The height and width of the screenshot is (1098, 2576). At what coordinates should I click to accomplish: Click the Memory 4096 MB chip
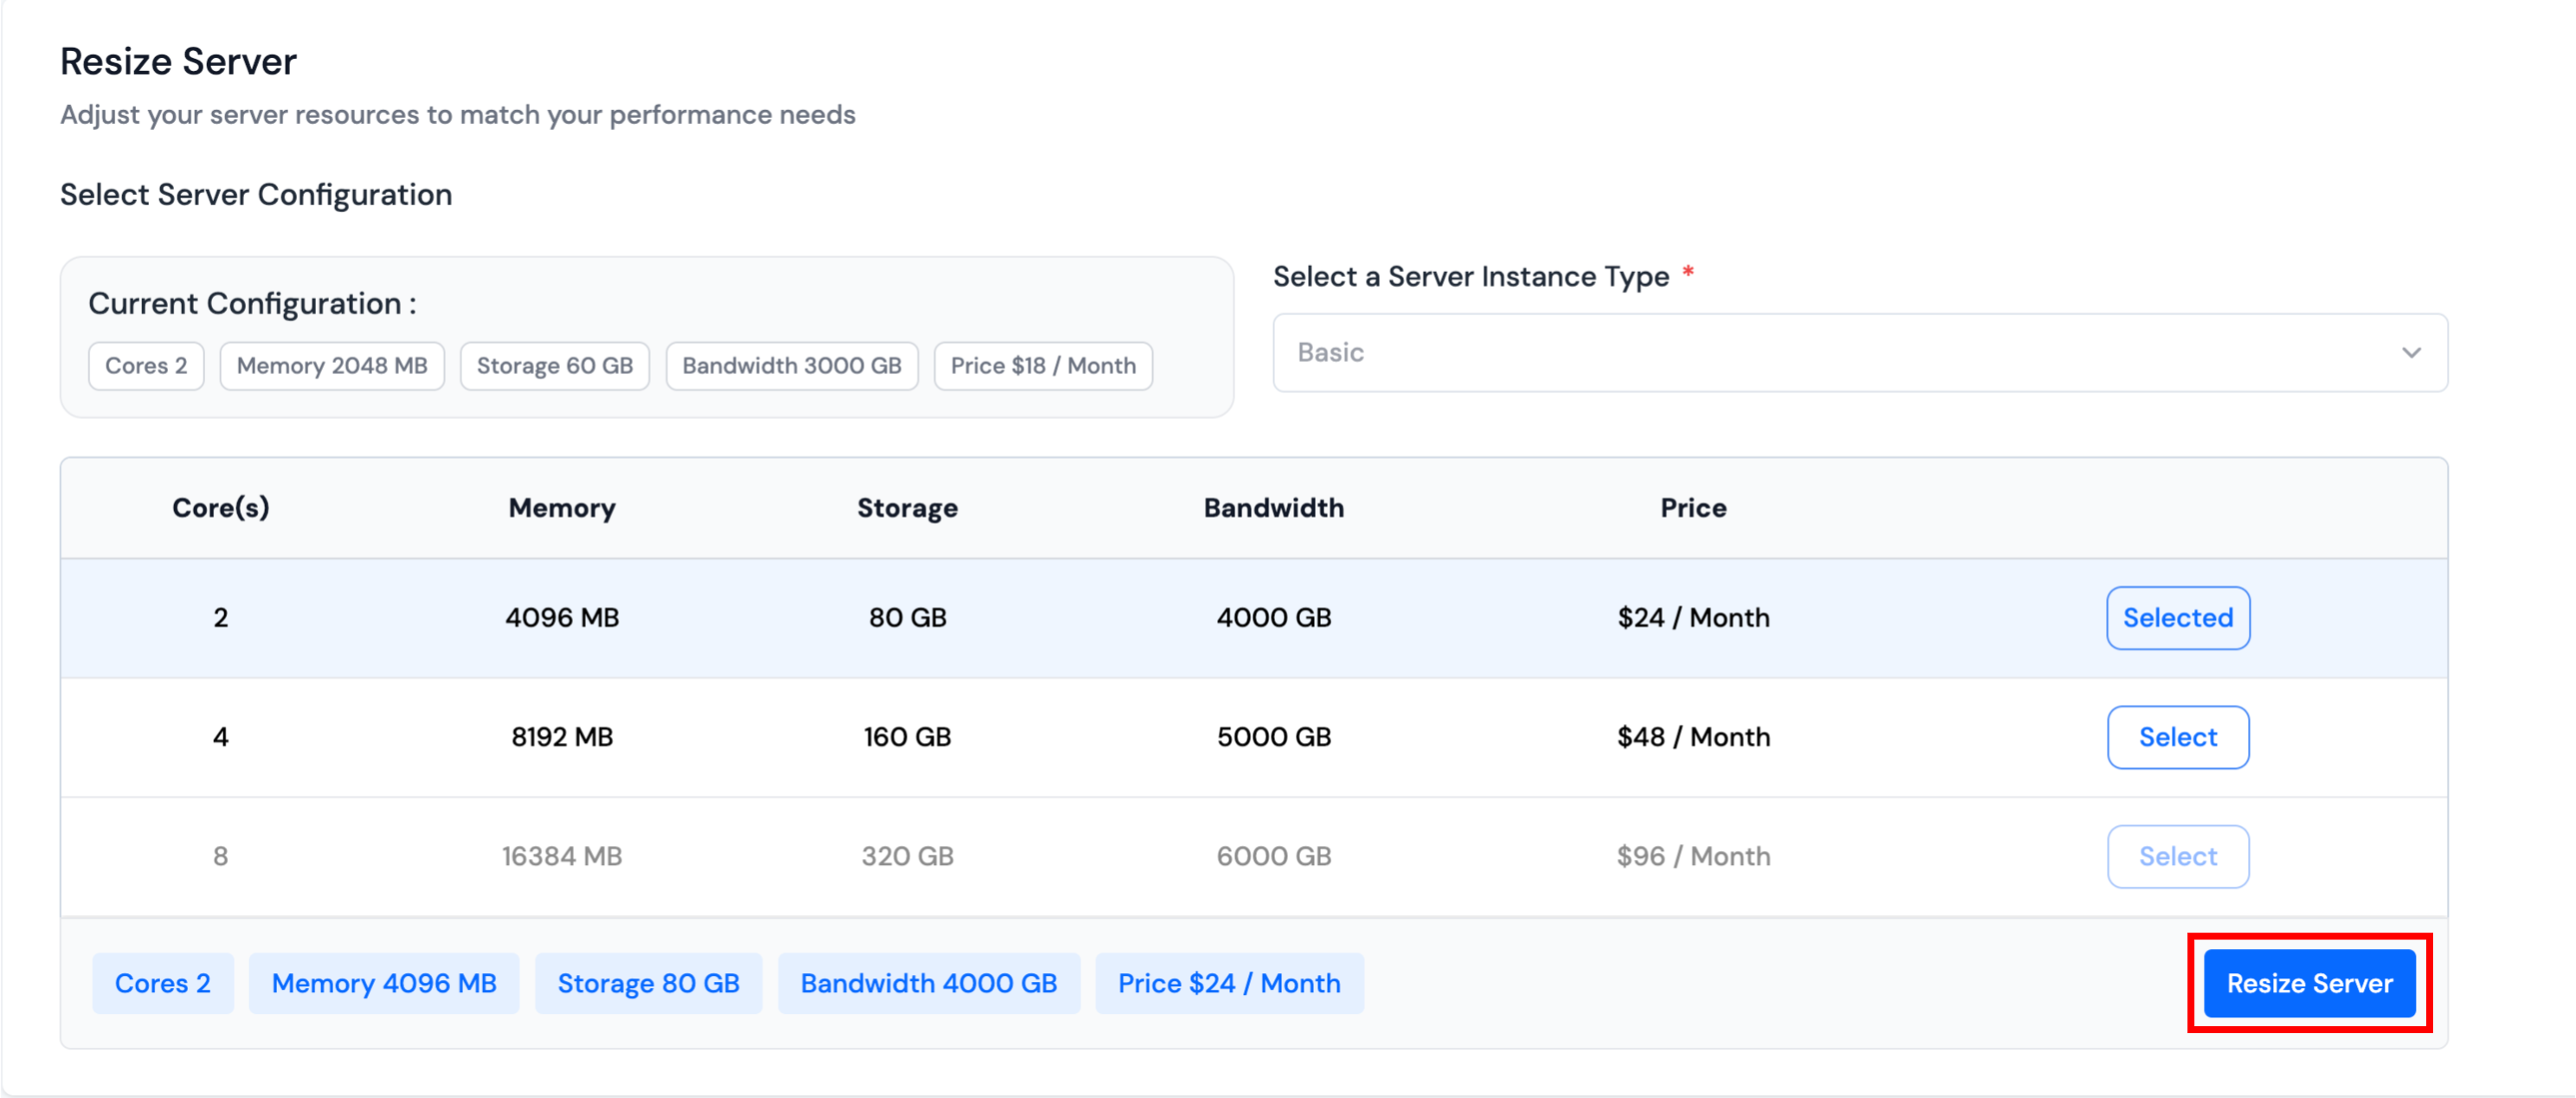pos(384,983)
